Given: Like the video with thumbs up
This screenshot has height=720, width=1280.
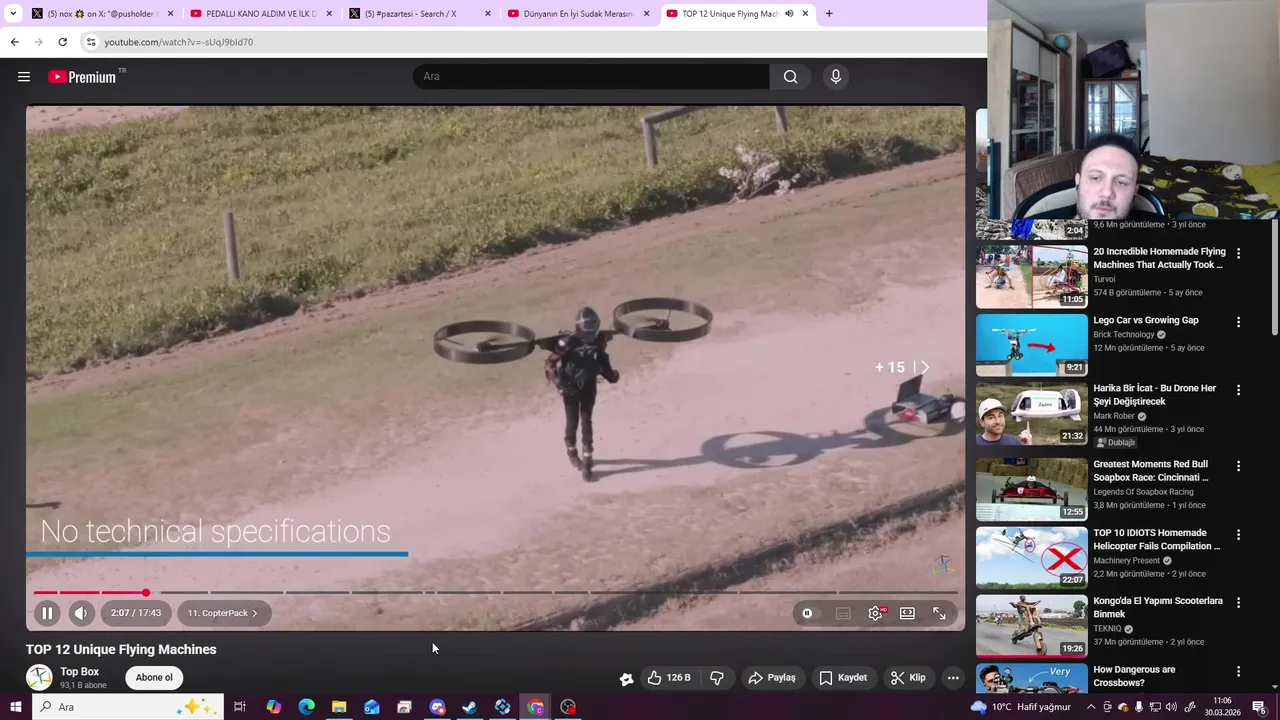Looking at the screenshot, I should (669, 678).
